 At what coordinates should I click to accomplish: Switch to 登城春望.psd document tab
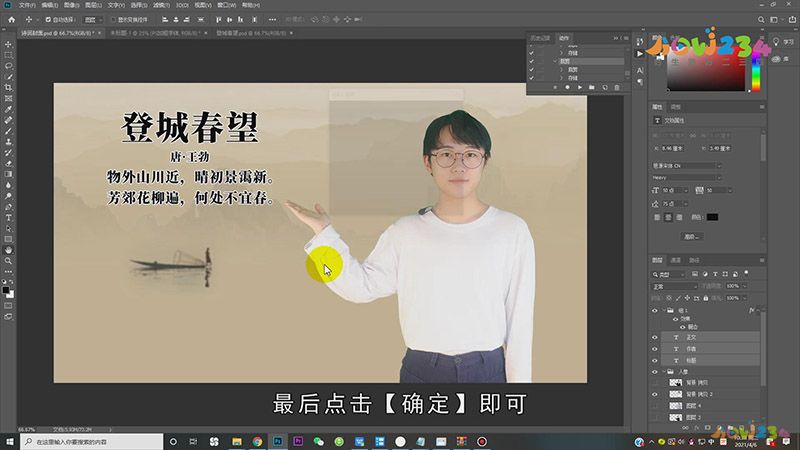tap(251, 33)
